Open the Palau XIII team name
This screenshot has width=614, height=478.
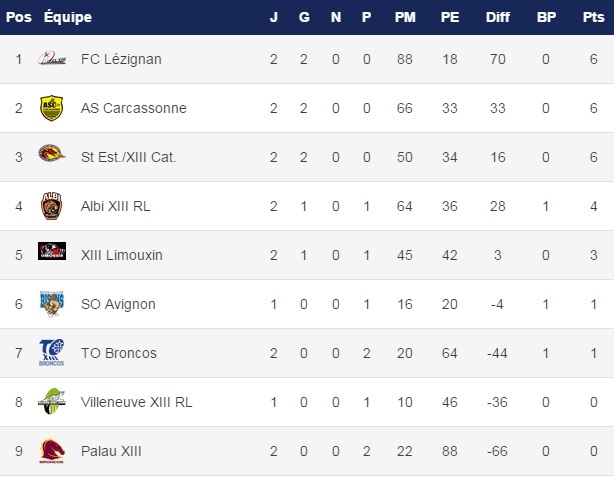click(x=111, y=451)
